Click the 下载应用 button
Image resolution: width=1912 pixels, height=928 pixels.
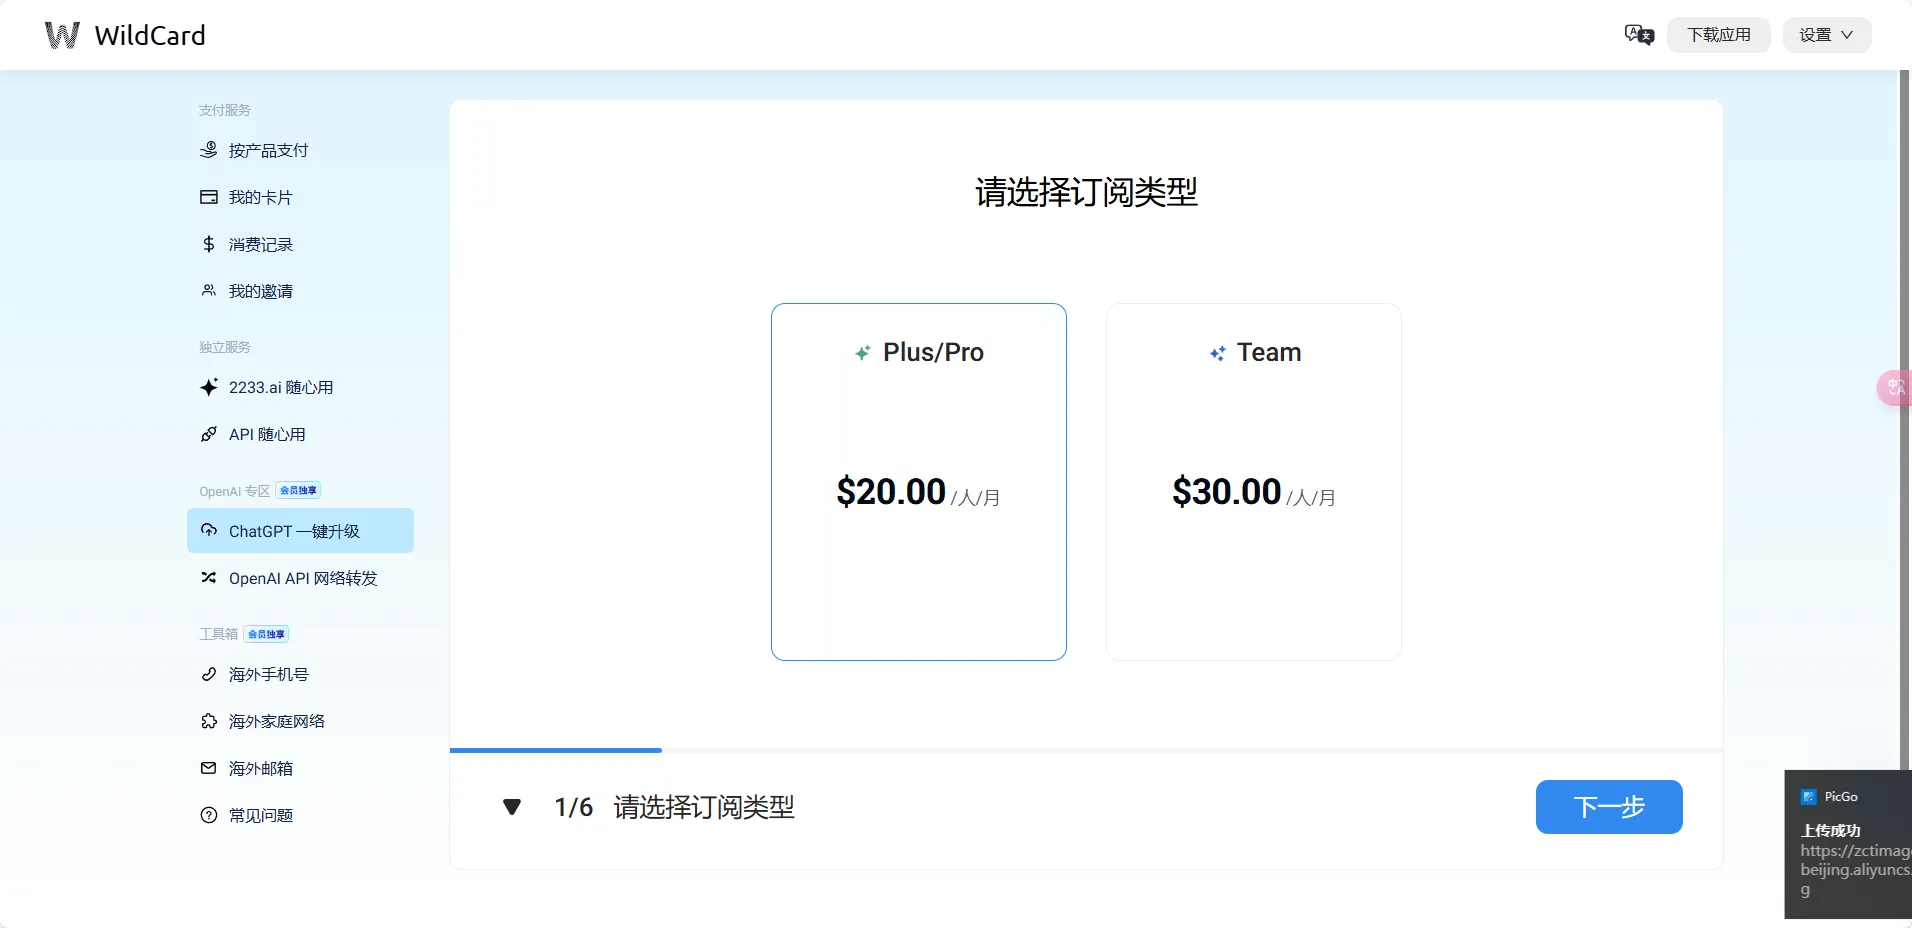point(1718,35)
